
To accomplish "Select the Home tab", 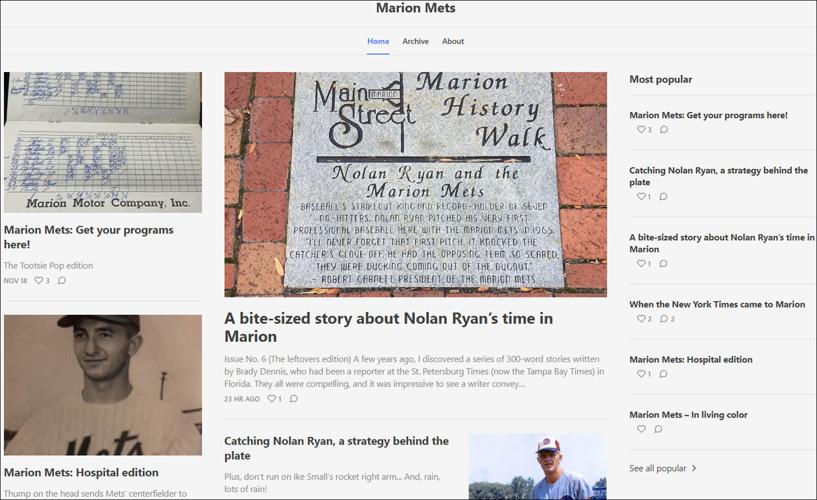I will coord(378,41).
